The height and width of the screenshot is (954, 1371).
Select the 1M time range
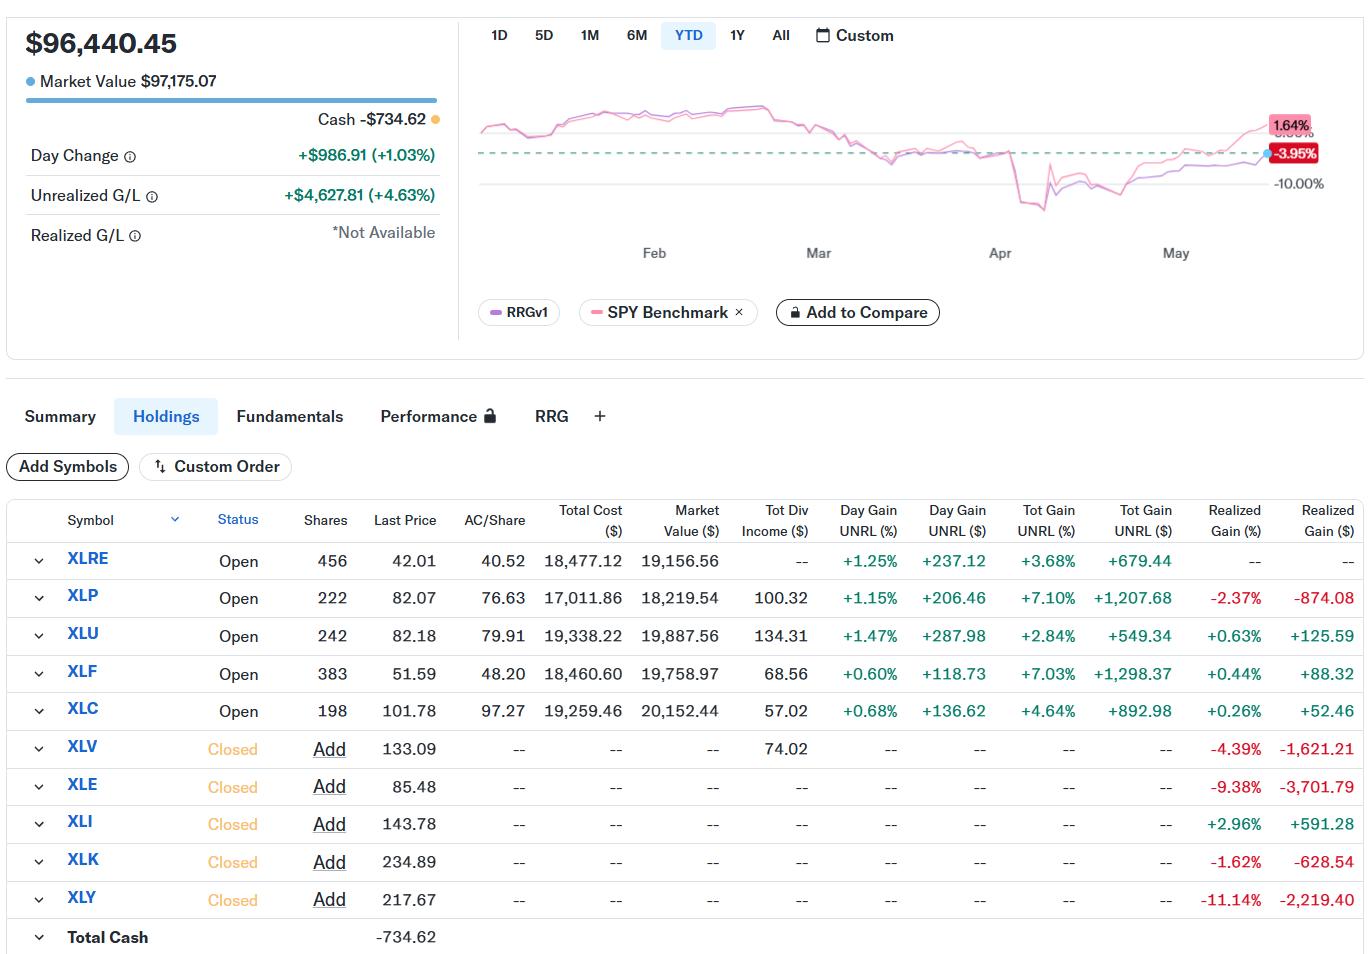590,35
